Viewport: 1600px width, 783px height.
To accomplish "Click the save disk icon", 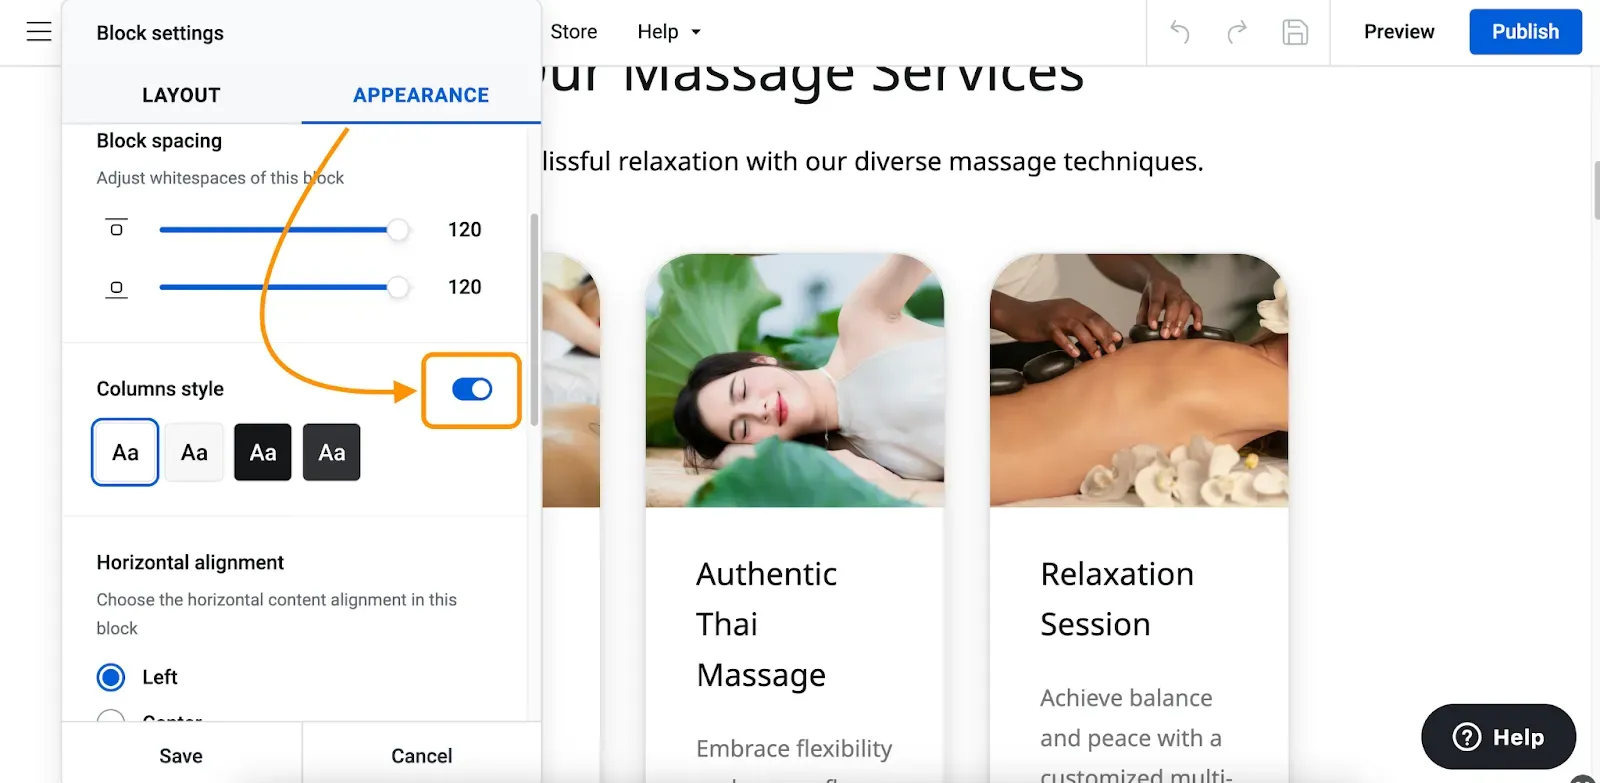I will pos(1295,32).
